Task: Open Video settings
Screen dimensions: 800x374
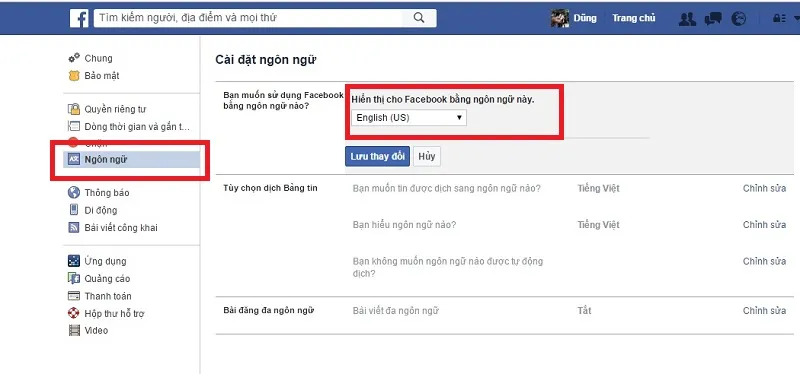Action: [96, 331]
